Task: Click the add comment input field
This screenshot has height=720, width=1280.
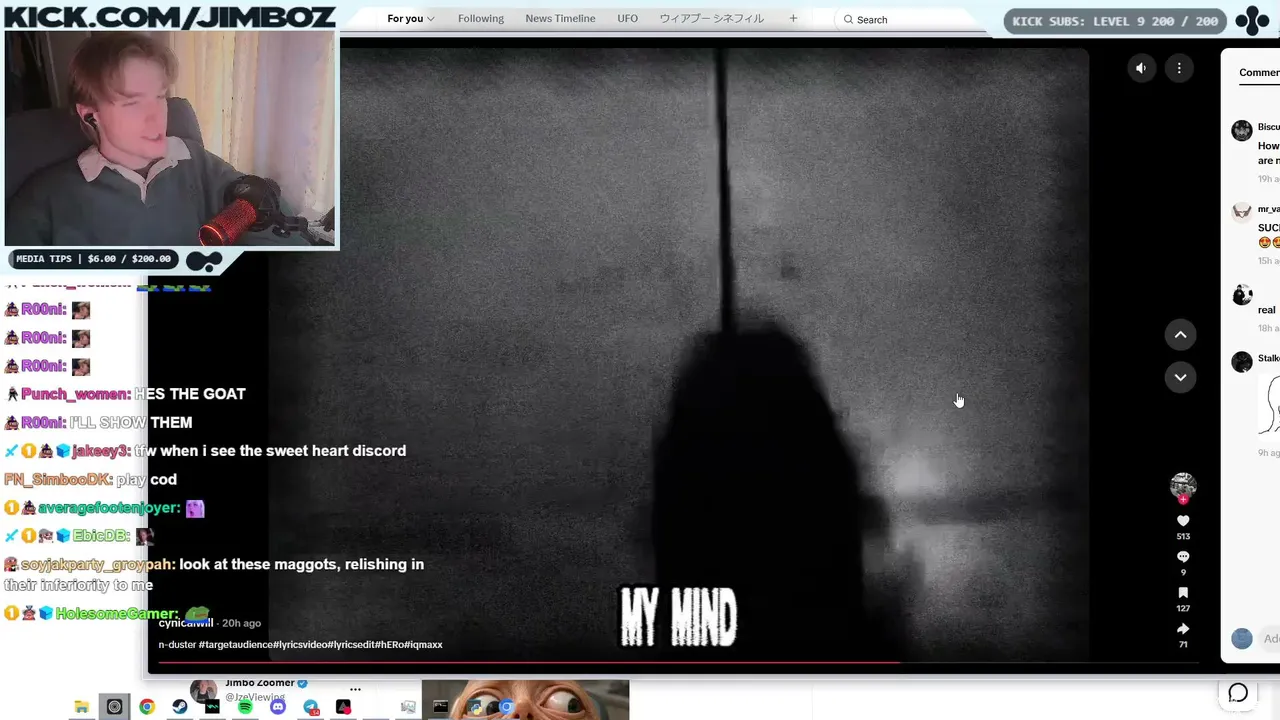Action: 1270,639
